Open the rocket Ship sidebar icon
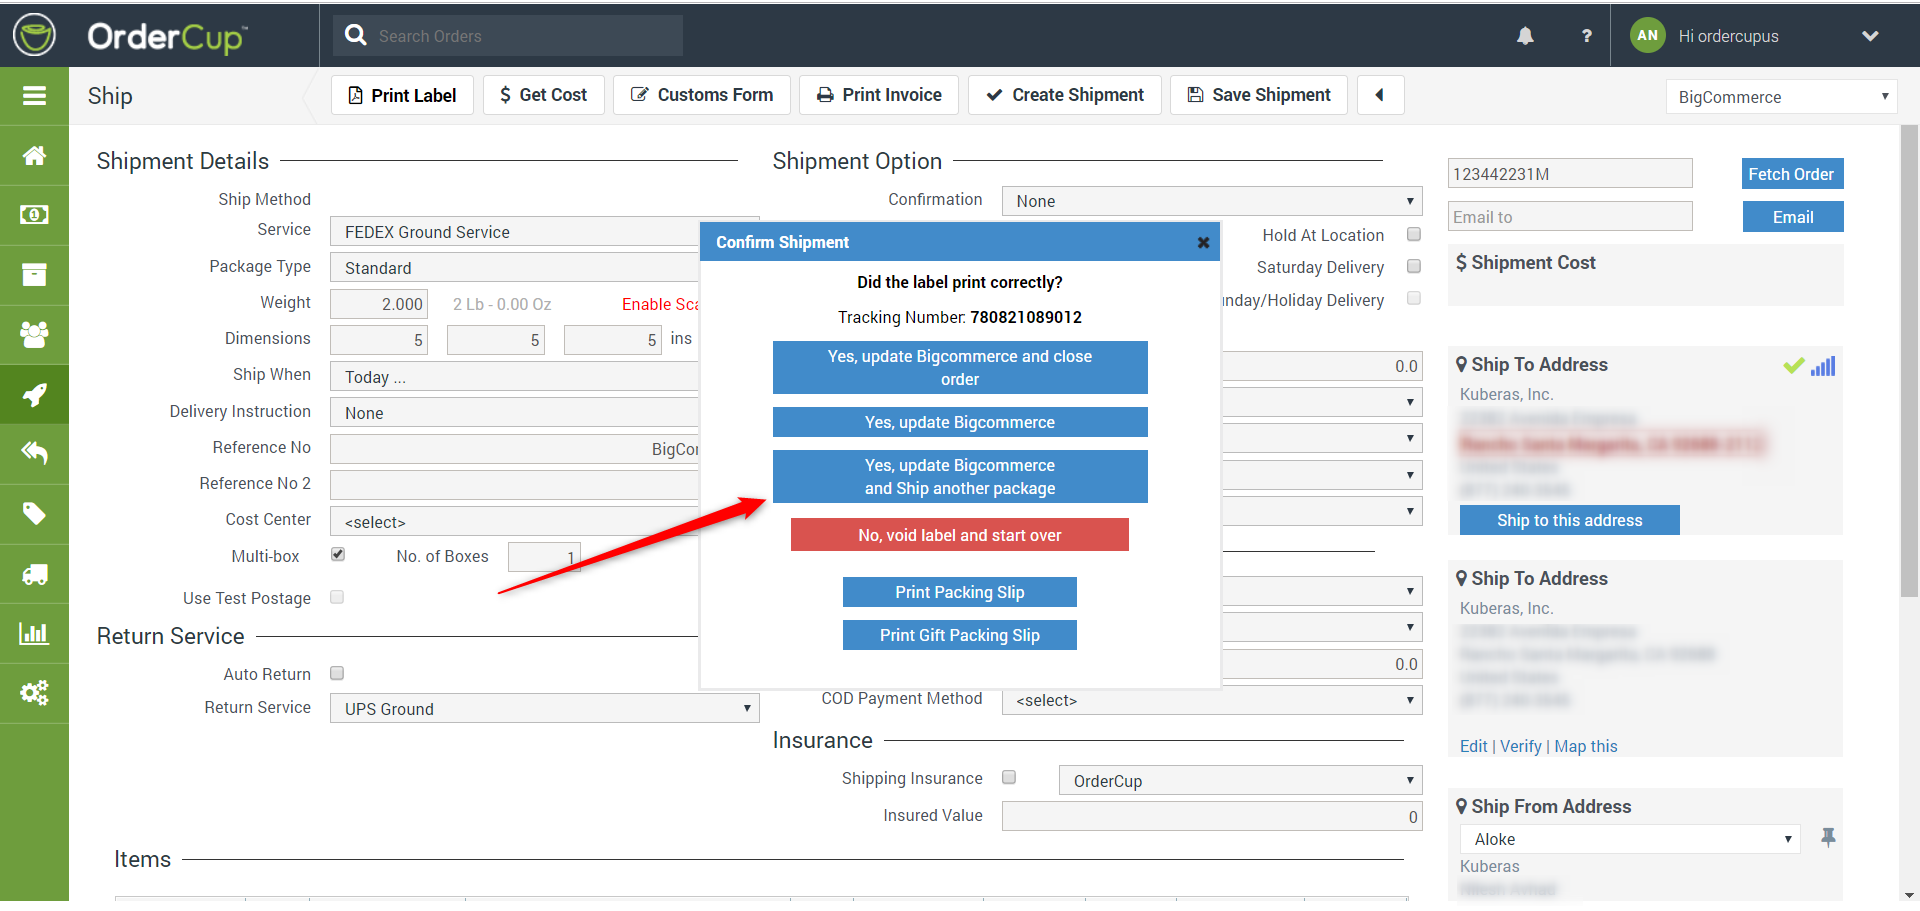Viewport: 1920px width, 911px height. tap(34, 395)
